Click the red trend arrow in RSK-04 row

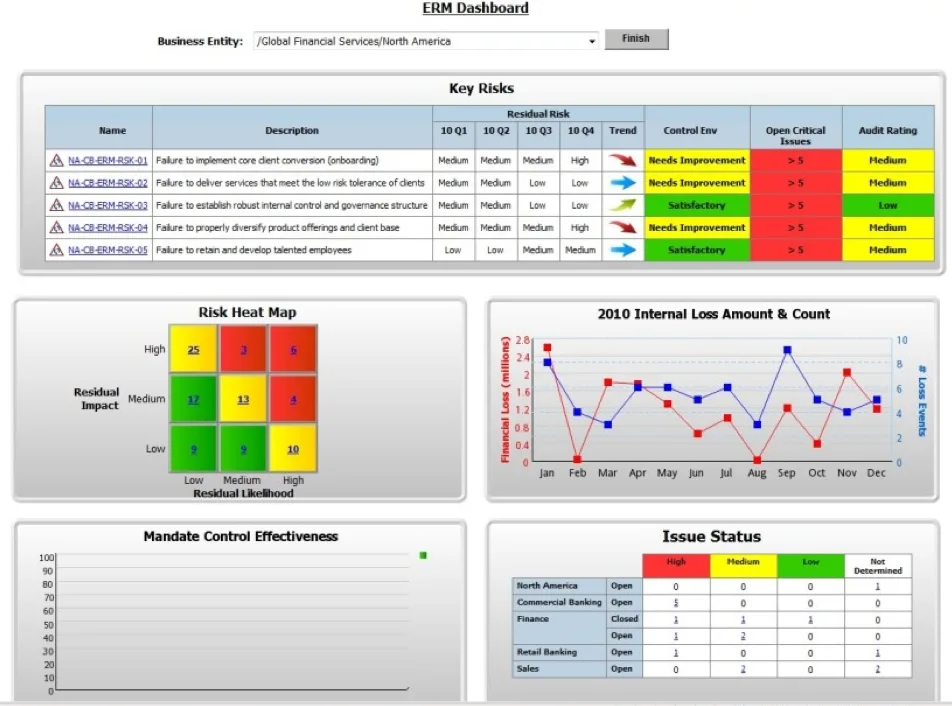622,228
